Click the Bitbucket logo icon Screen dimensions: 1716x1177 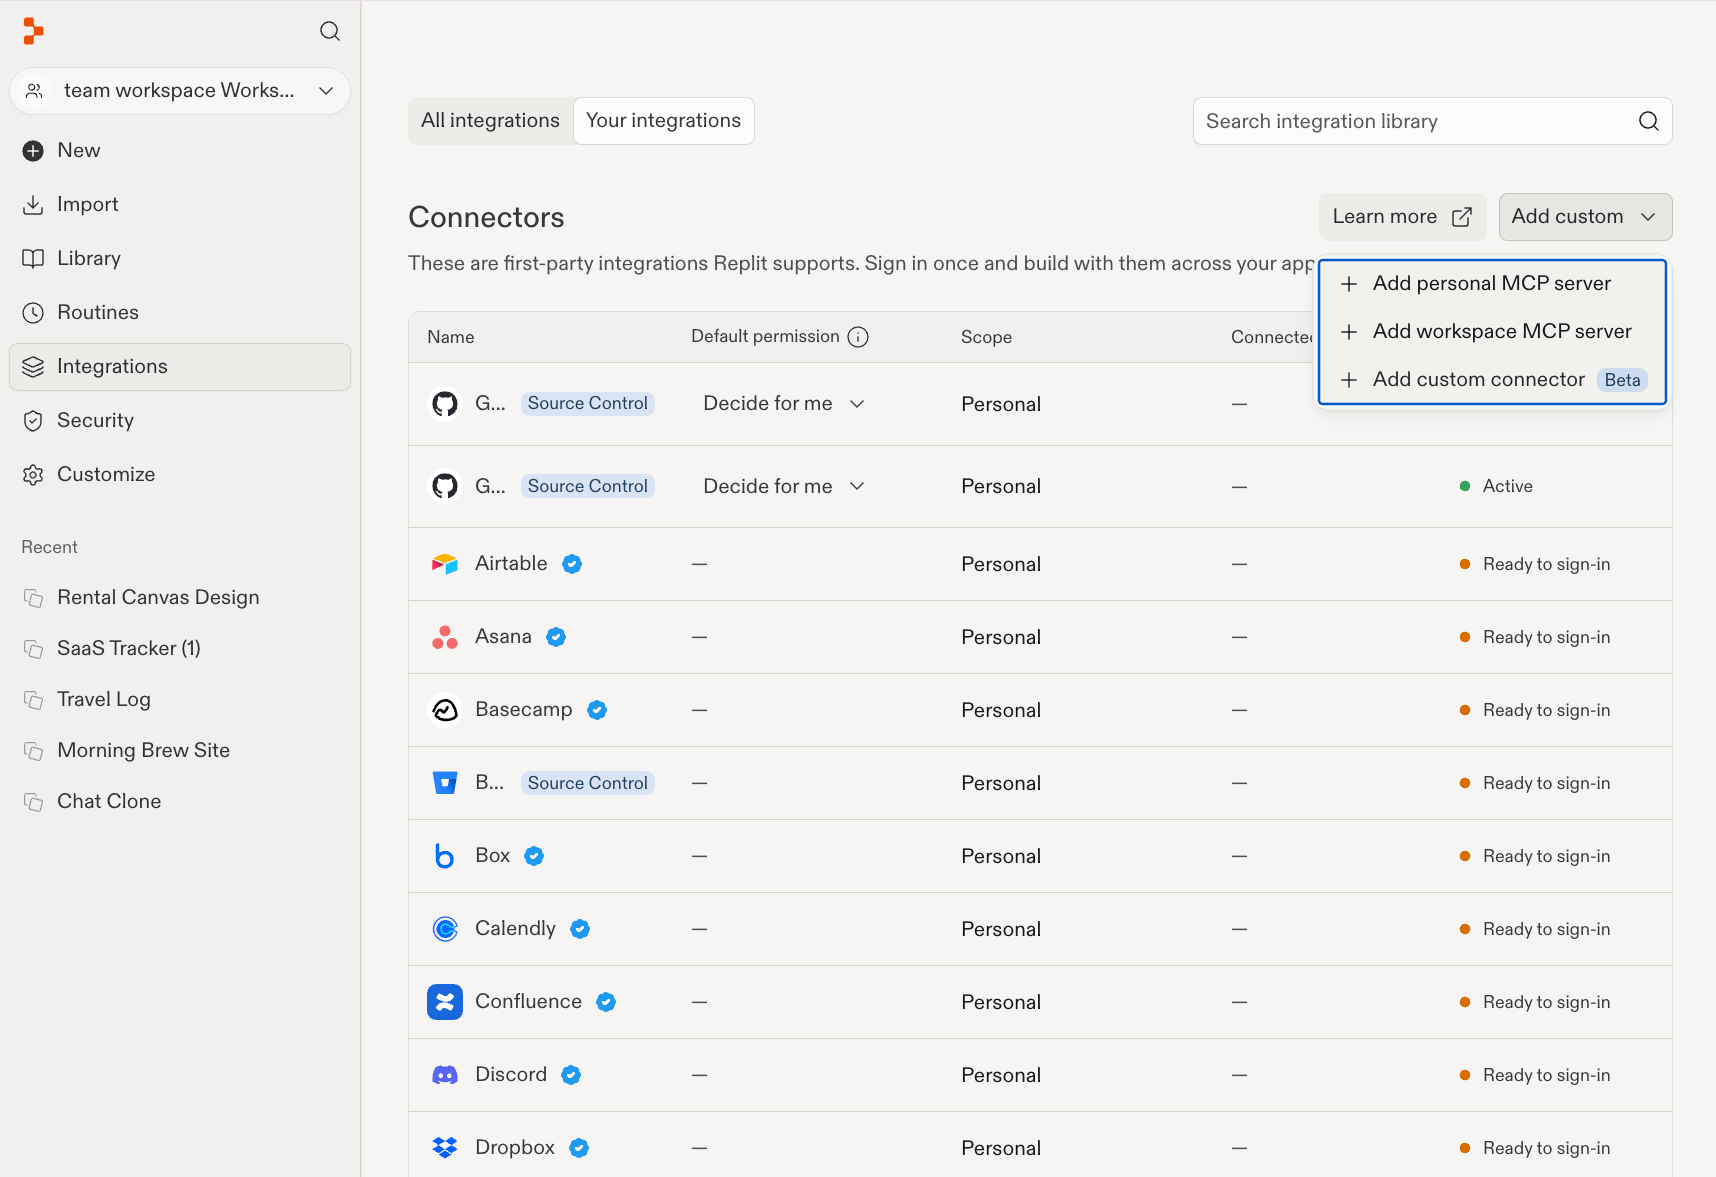point(445,783)
